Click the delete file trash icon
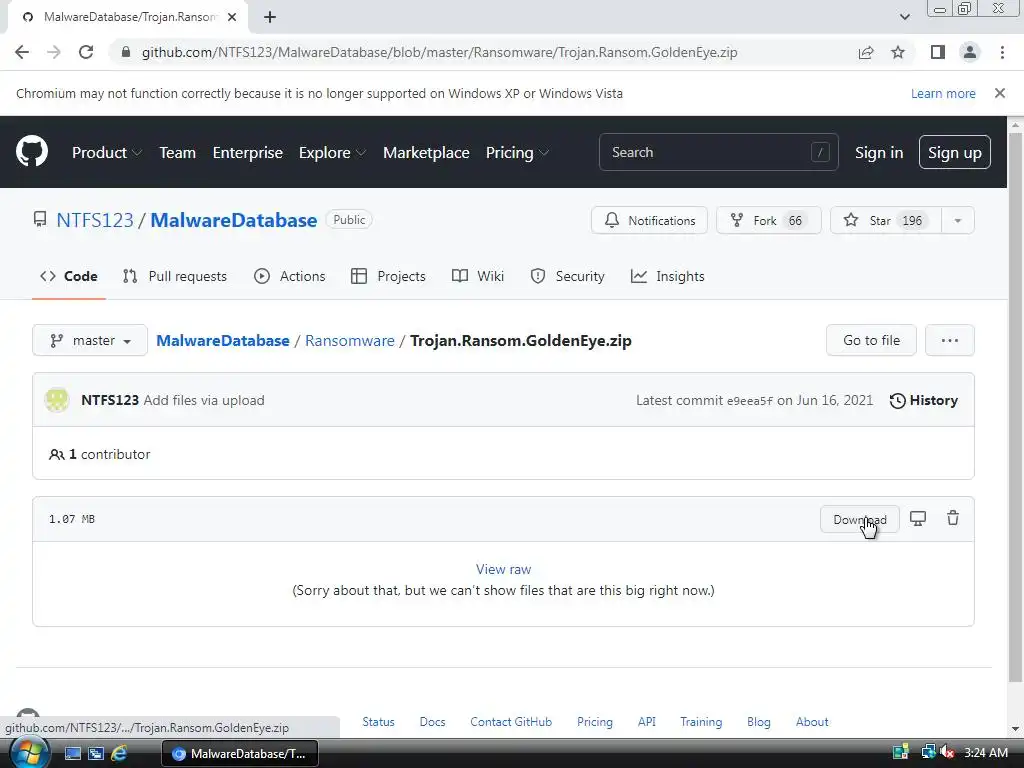Image resolution: width=1024 pixels, height=768 pixels. pos(953,519)
